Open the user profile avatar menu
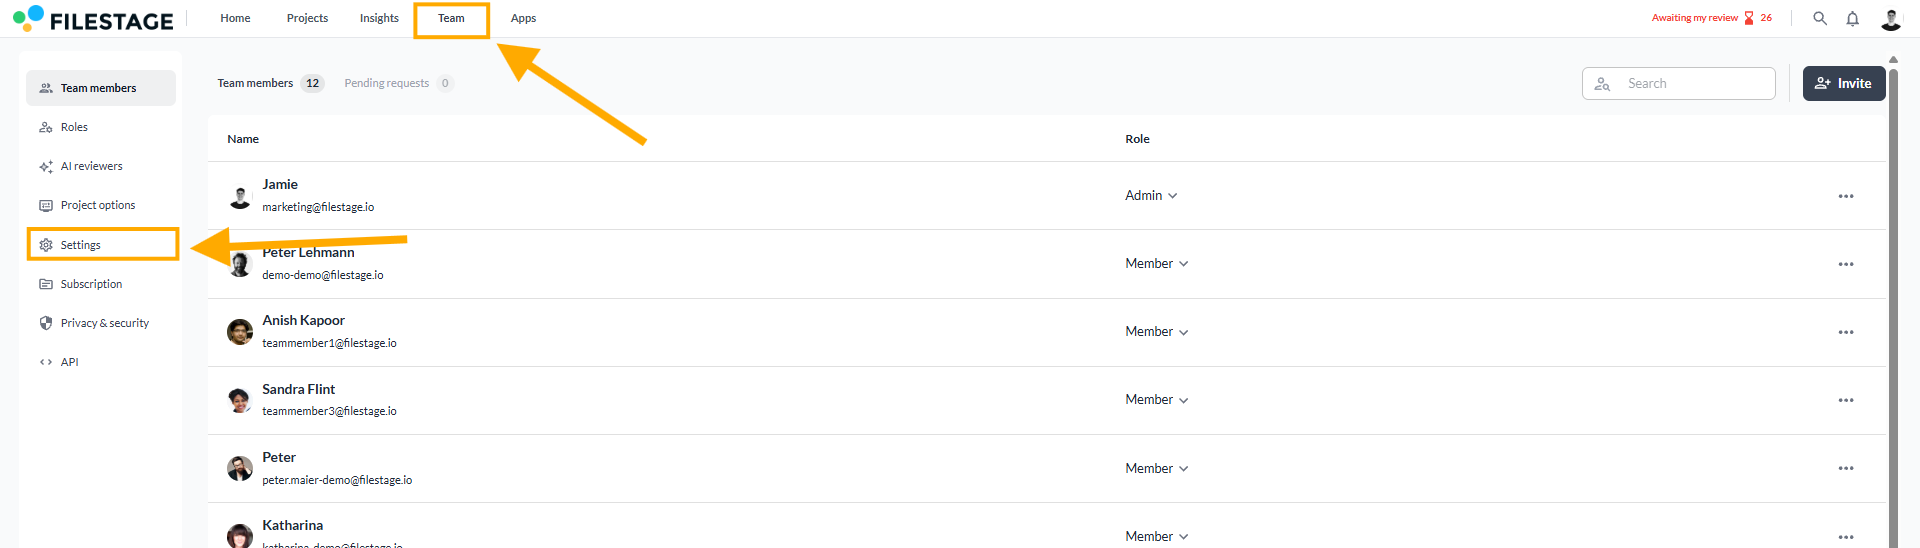The width and height of the screenshot is (1920, 548). (1890, 19)
